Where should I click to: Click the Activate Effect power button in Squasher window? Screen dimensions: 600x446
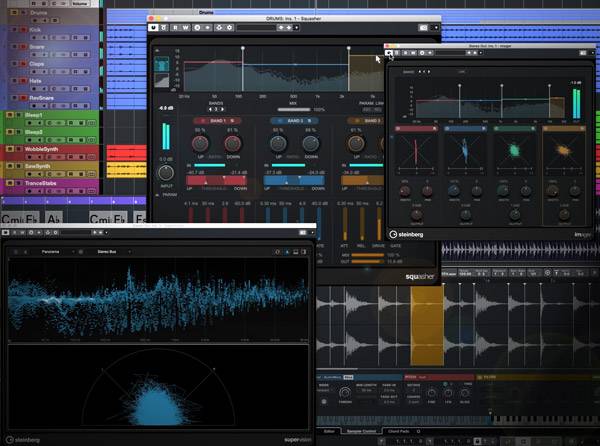click(x=153, y=28)
